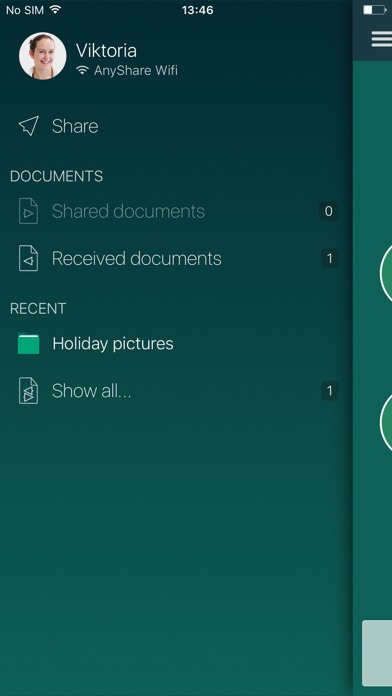Tap the Share paper plane icon
The width and height of the screenshot is (392, 696).
(x=29, y=126)
